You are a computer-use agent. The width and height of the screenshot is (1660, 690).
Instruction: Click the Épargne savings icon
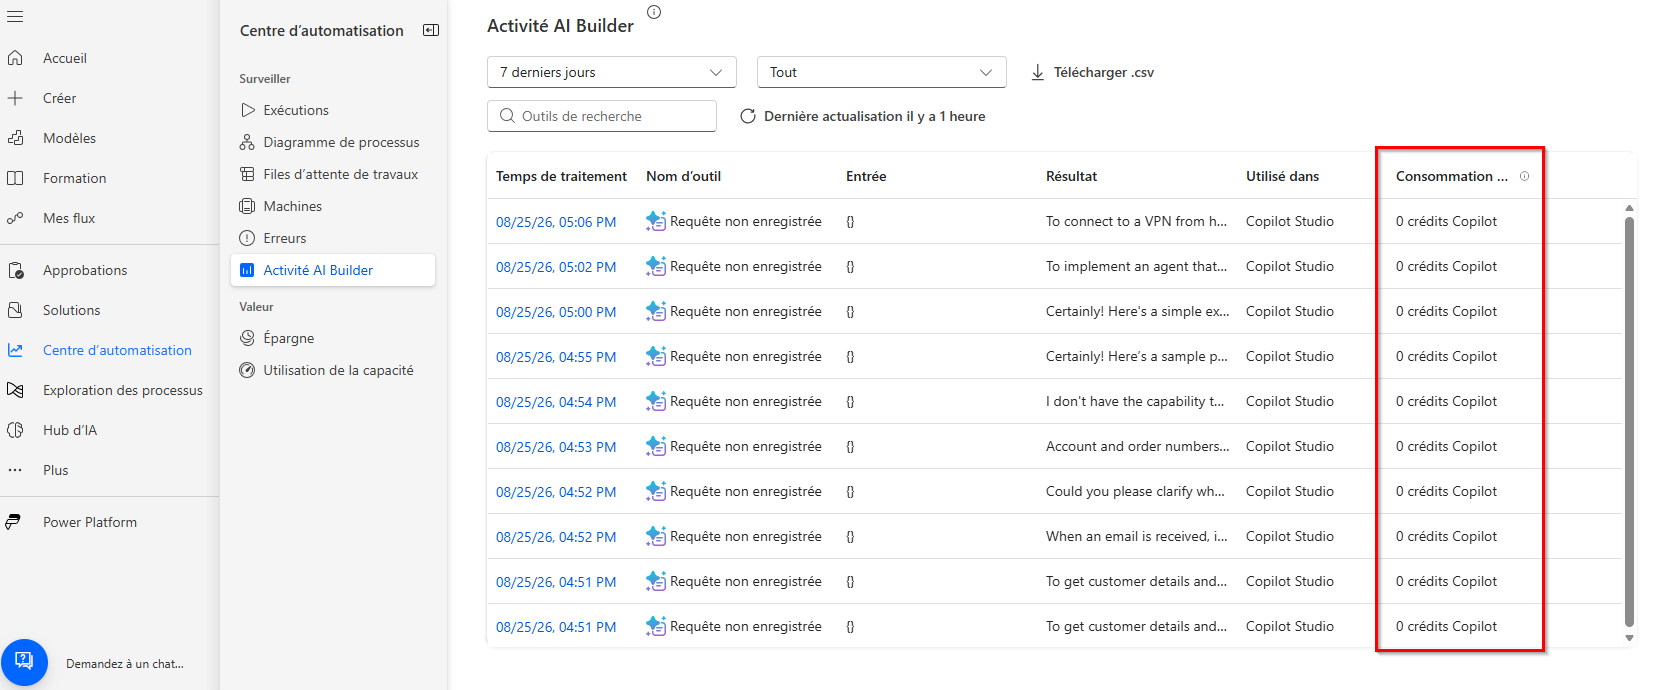pyautogui.click(x=247, y=338)
